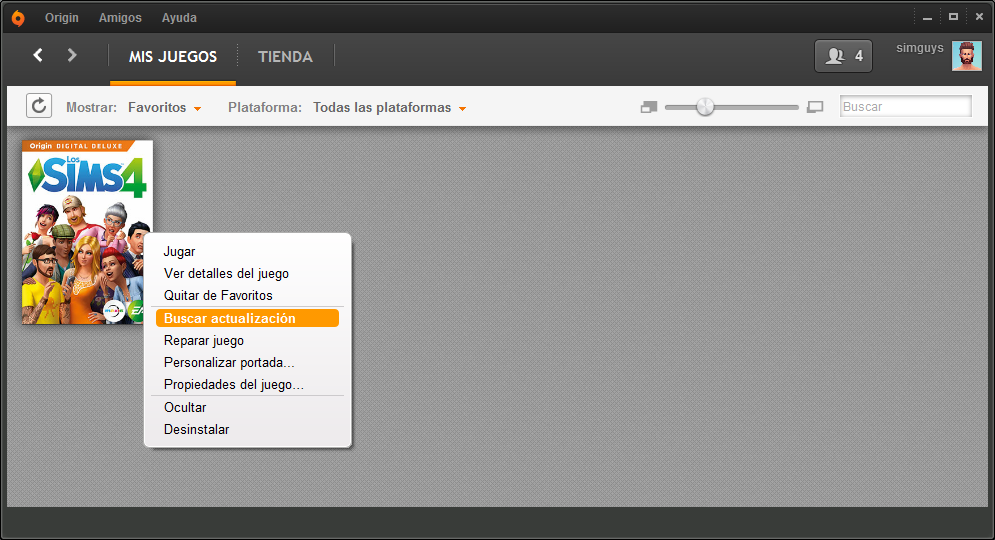Image resolution: width=995 pixels, height=540 pixels.
Task: Switch to the MIS JUEGOS tab
Action: pos(173,56)
